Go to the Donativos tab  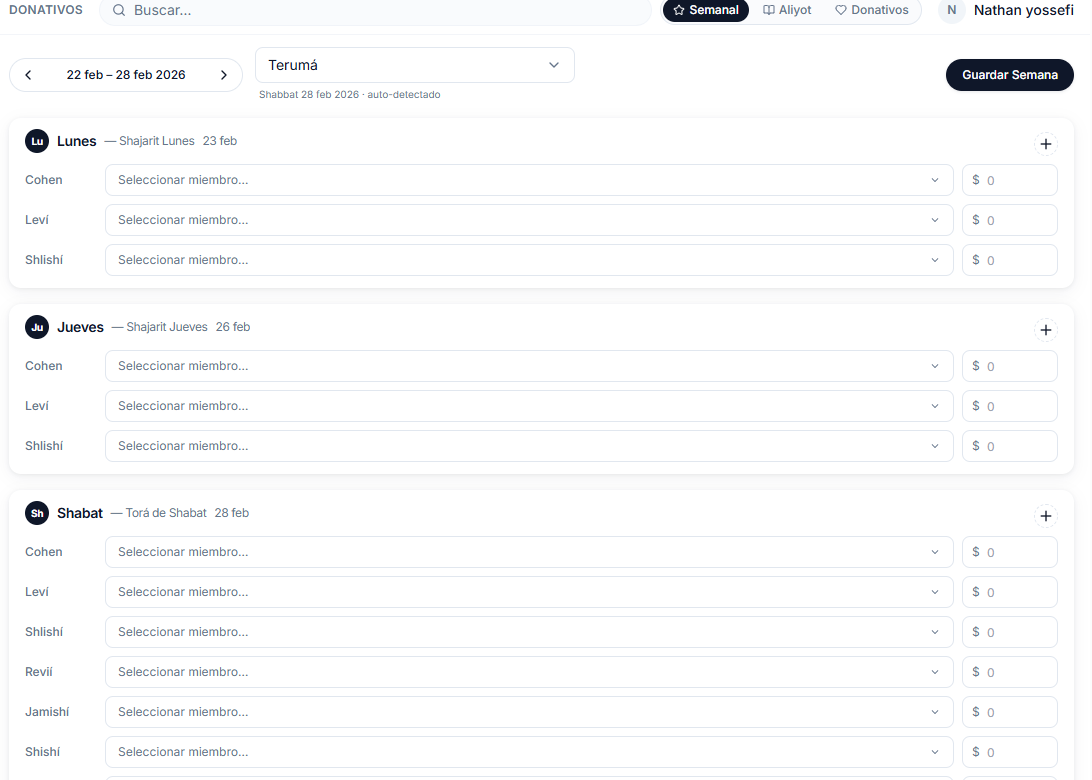[872, 10]
